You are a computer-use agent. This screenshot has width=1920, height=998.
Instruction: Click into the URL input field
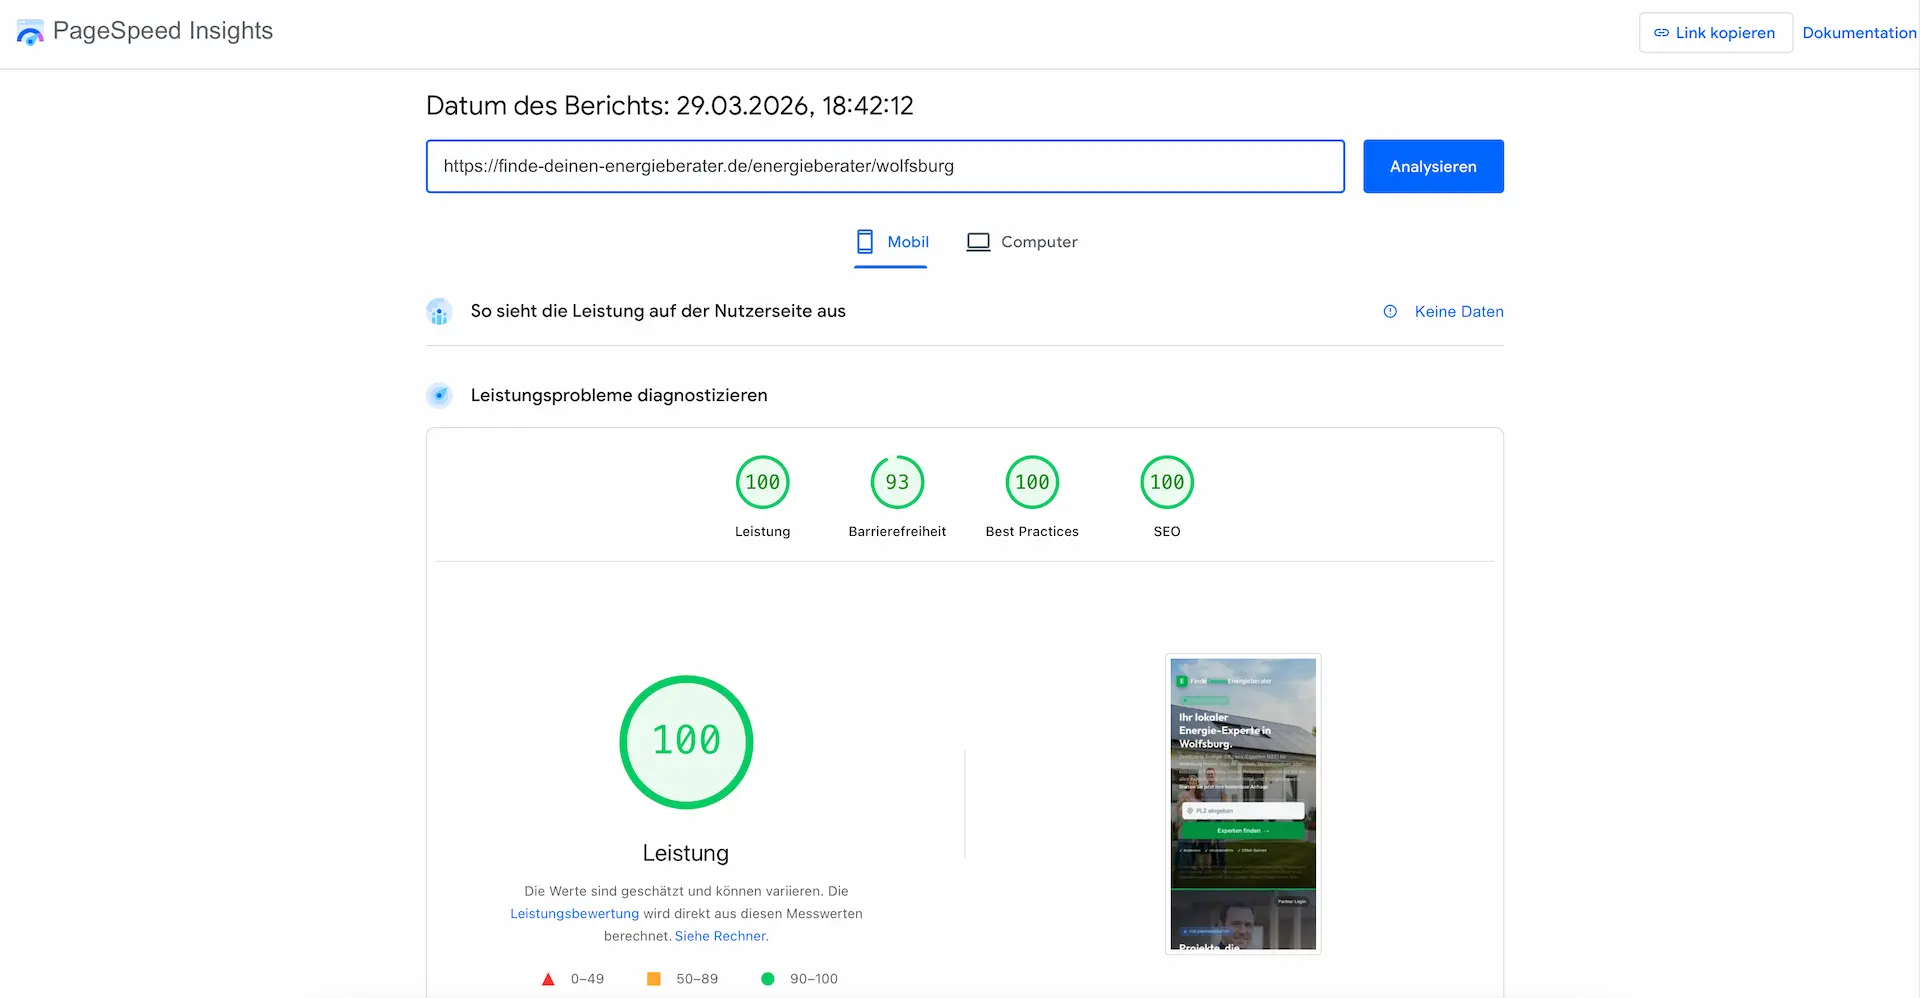[x=884, y=166]
